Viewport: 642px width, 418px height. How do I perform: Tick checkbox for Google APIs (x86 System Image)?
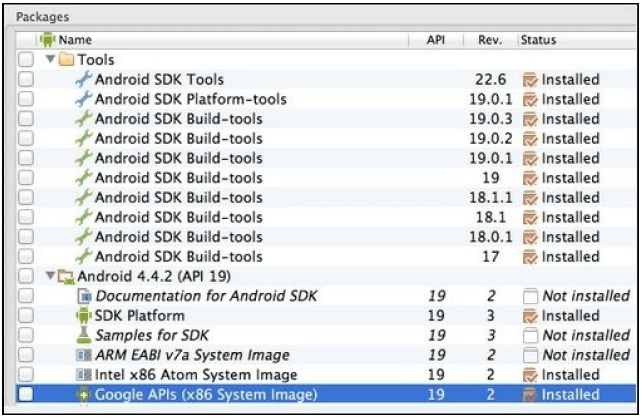(26, 394)
